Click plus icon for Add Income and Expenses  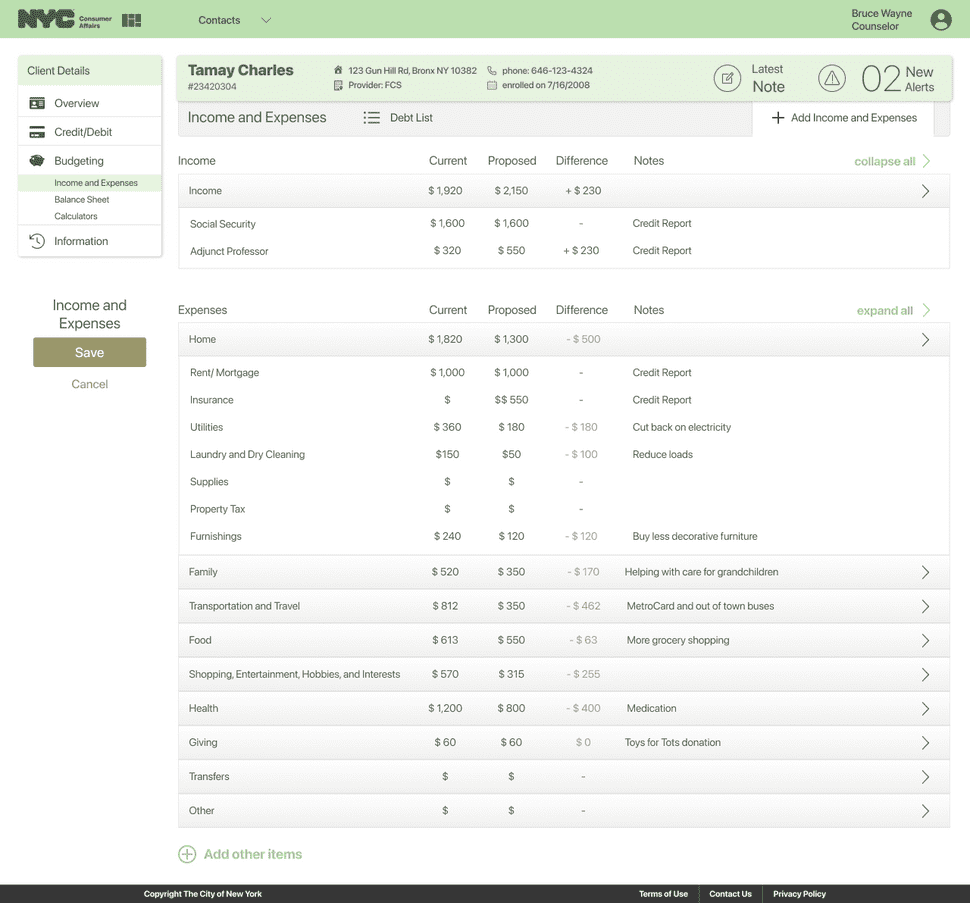778,118
